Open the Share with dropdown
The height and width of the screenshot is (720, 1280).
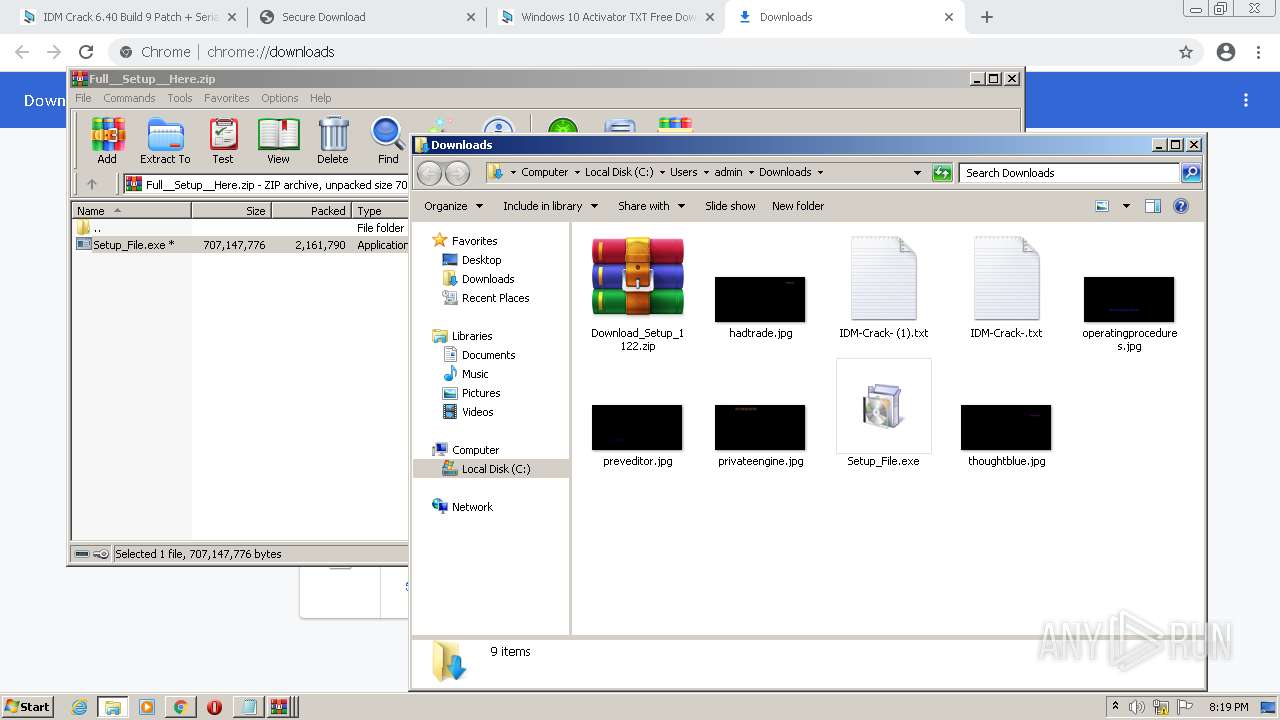[x=651, y=206]
